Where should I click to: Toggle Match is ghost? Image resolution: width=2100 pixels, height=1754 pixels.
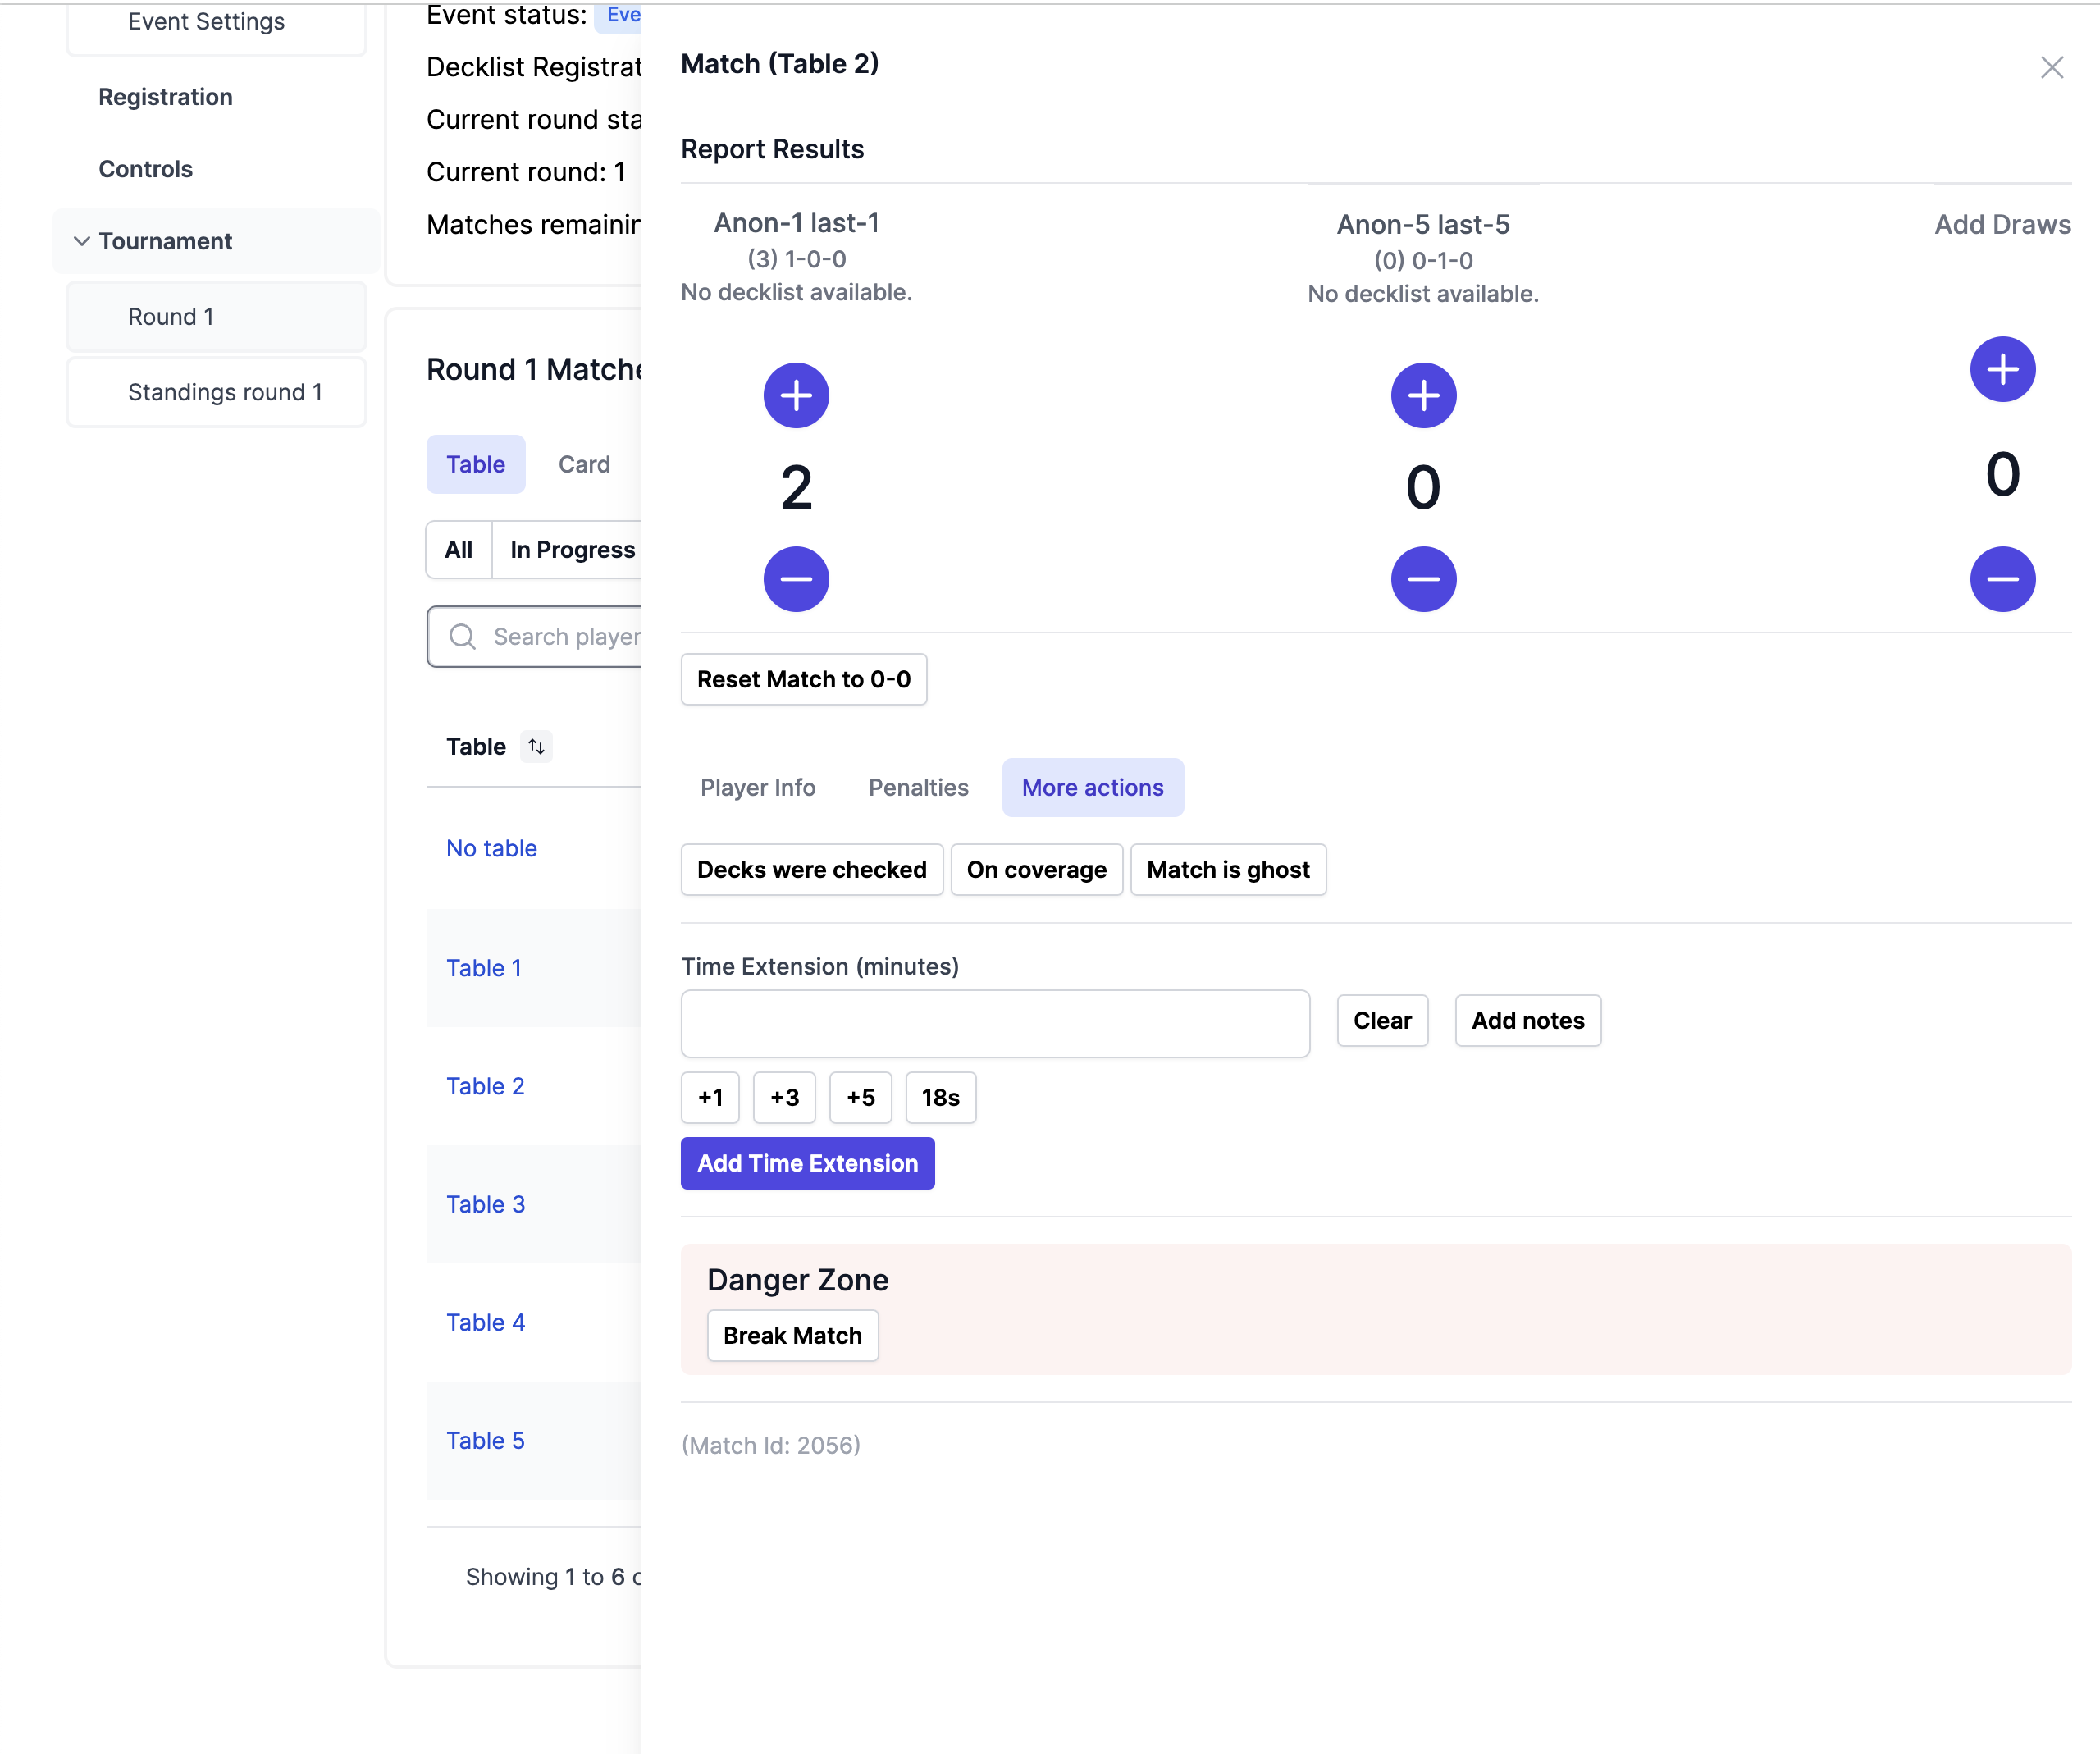click(1227, 870)
